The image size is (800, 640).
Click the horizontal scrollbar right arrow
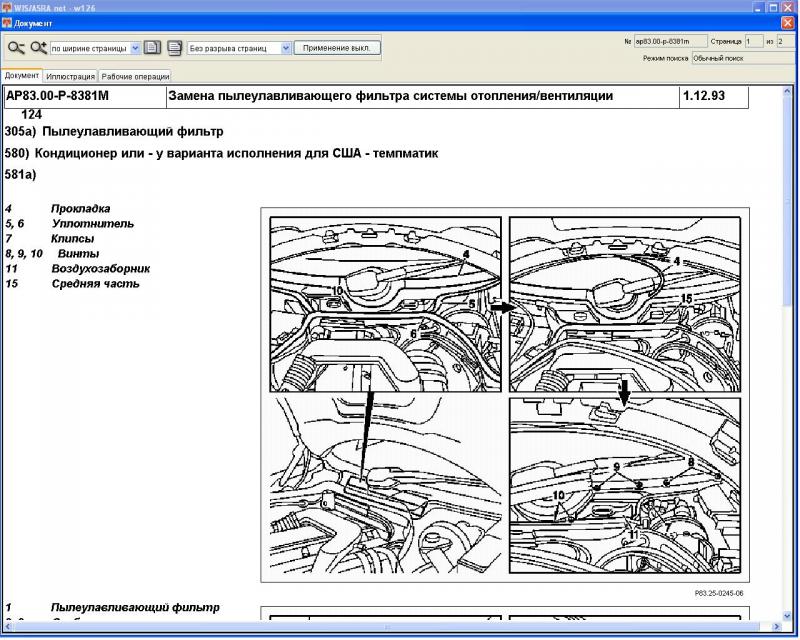777,627
